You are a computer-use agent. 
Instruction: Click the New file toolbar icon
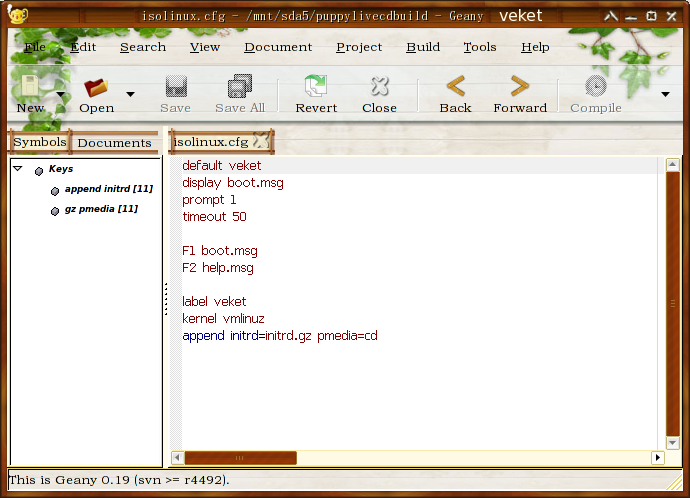30,86
